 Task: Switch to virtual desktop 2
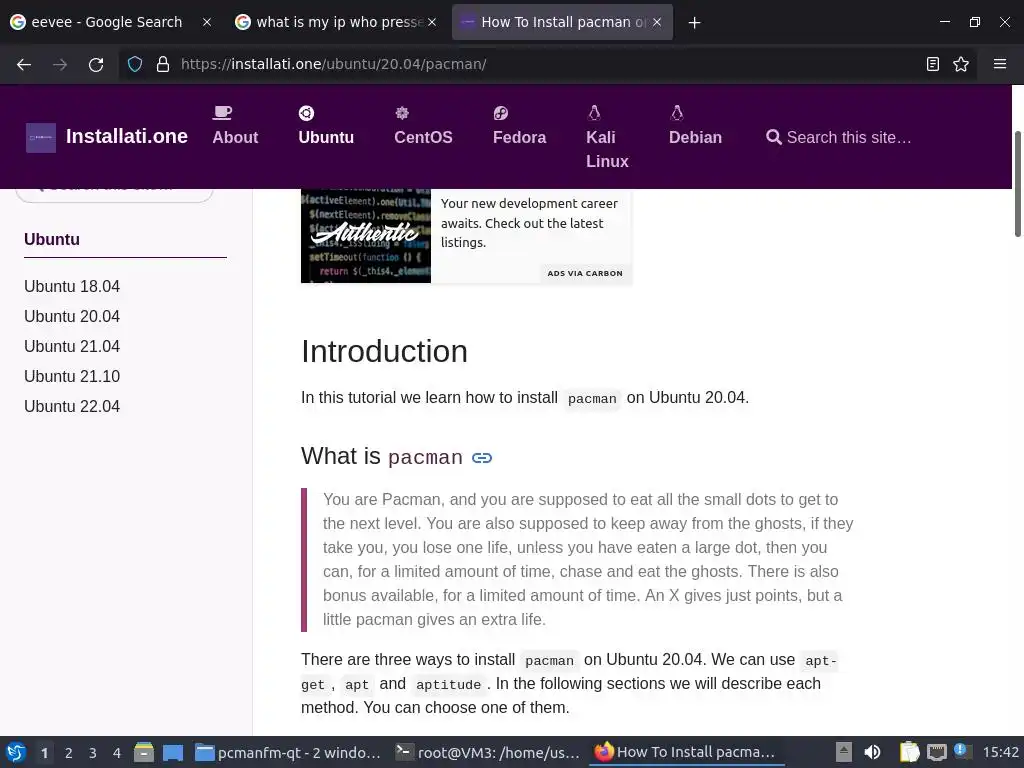pyautogui.click(x=69, y=753)
